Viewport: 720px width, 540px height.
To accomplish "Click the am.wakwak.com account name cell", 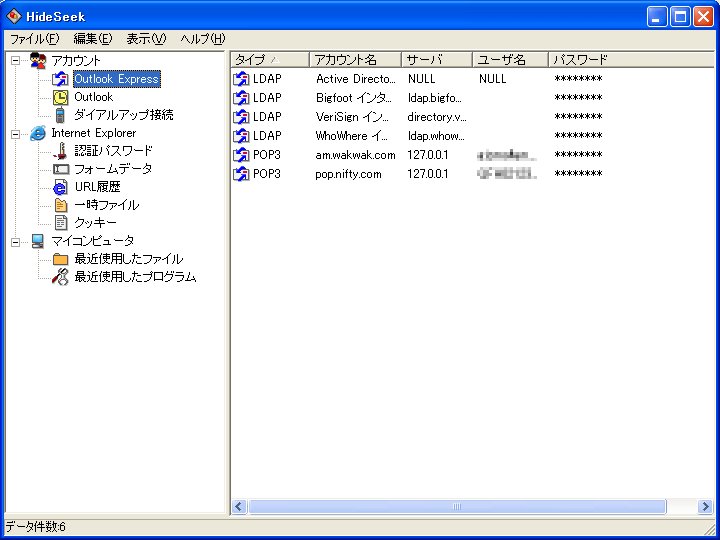I will point(355,155).
